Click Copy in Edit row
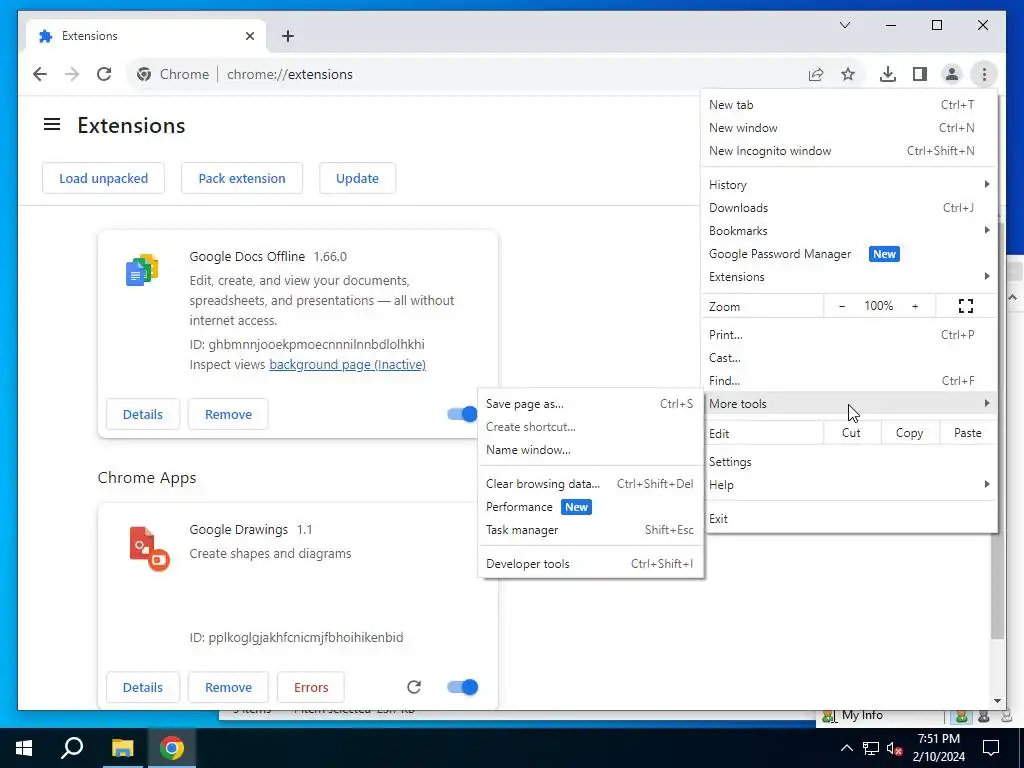This screenshot has height=768, width=1024. pyautogui.click(x=909, y=433)
